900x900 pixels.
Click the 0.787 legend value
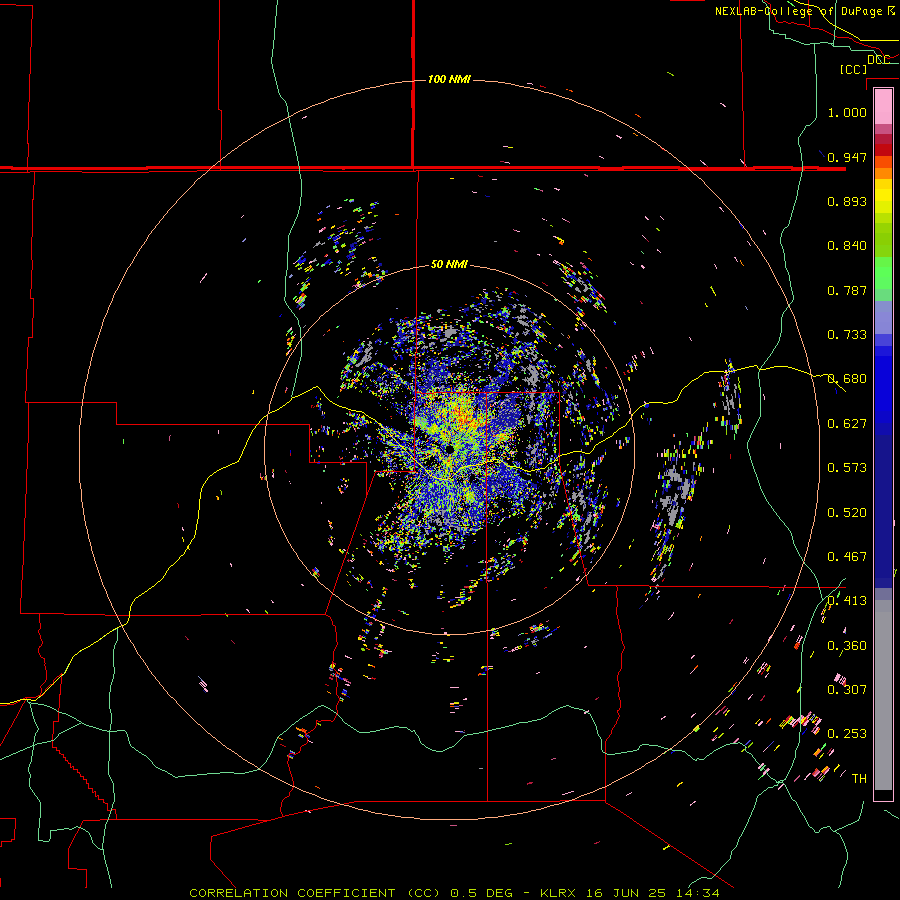click(x=847, y=290)
